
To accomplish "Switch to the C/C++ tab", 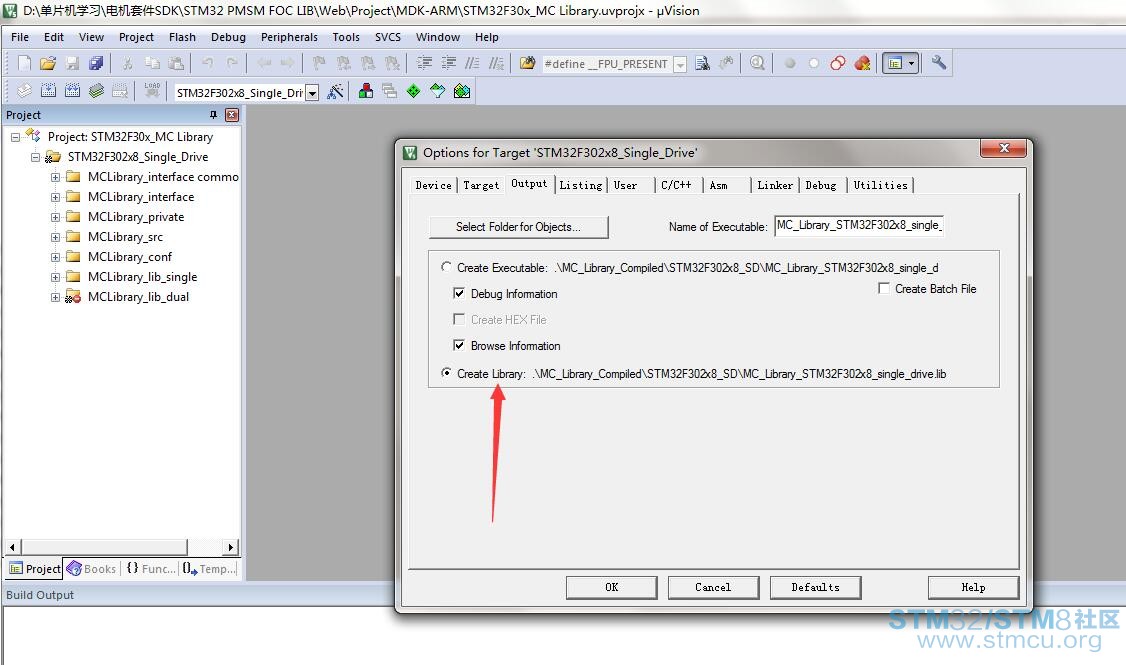I will coord(676,185).
